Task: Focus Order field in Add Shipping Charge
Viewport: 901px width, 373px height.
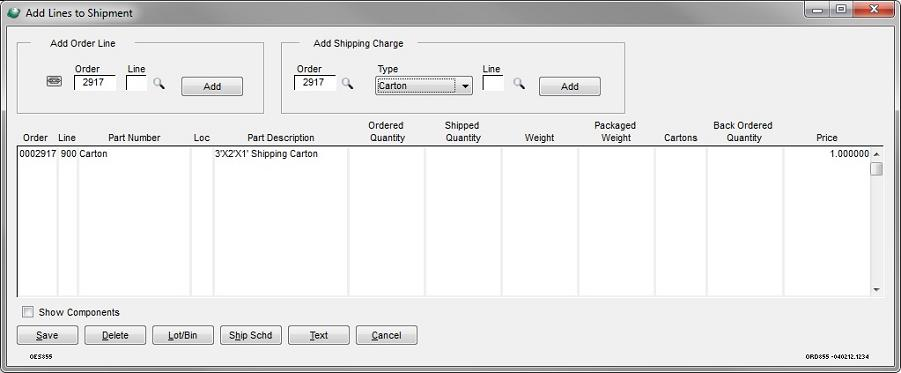Action: [315, 83]
